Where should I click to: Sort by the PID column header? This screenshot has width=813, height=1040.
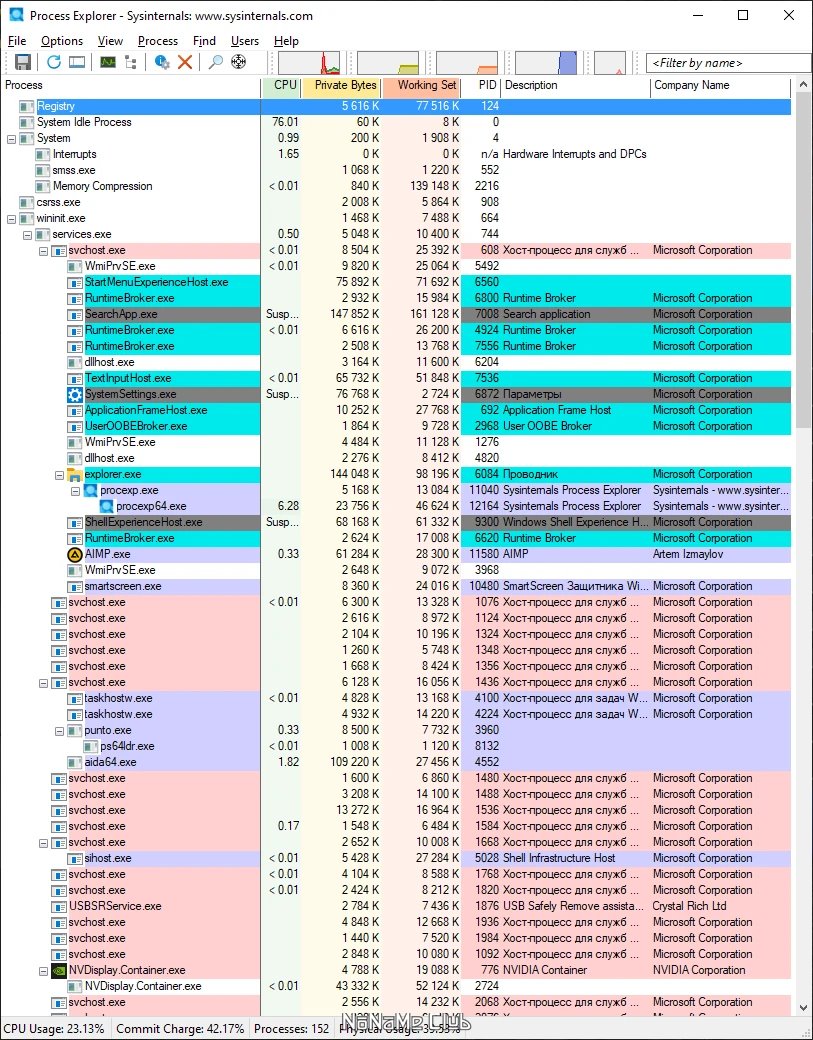click(481, 86)
